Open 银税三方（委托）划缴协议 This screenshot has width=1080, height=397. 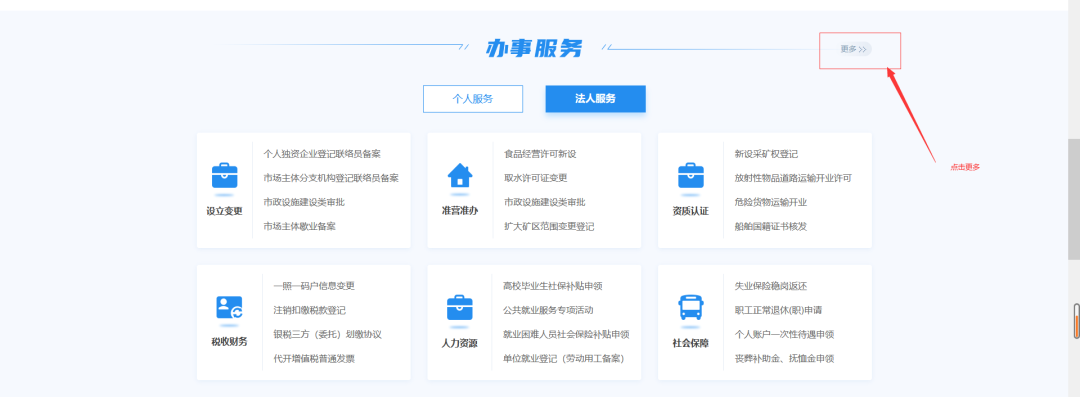(x=327, y=334)
